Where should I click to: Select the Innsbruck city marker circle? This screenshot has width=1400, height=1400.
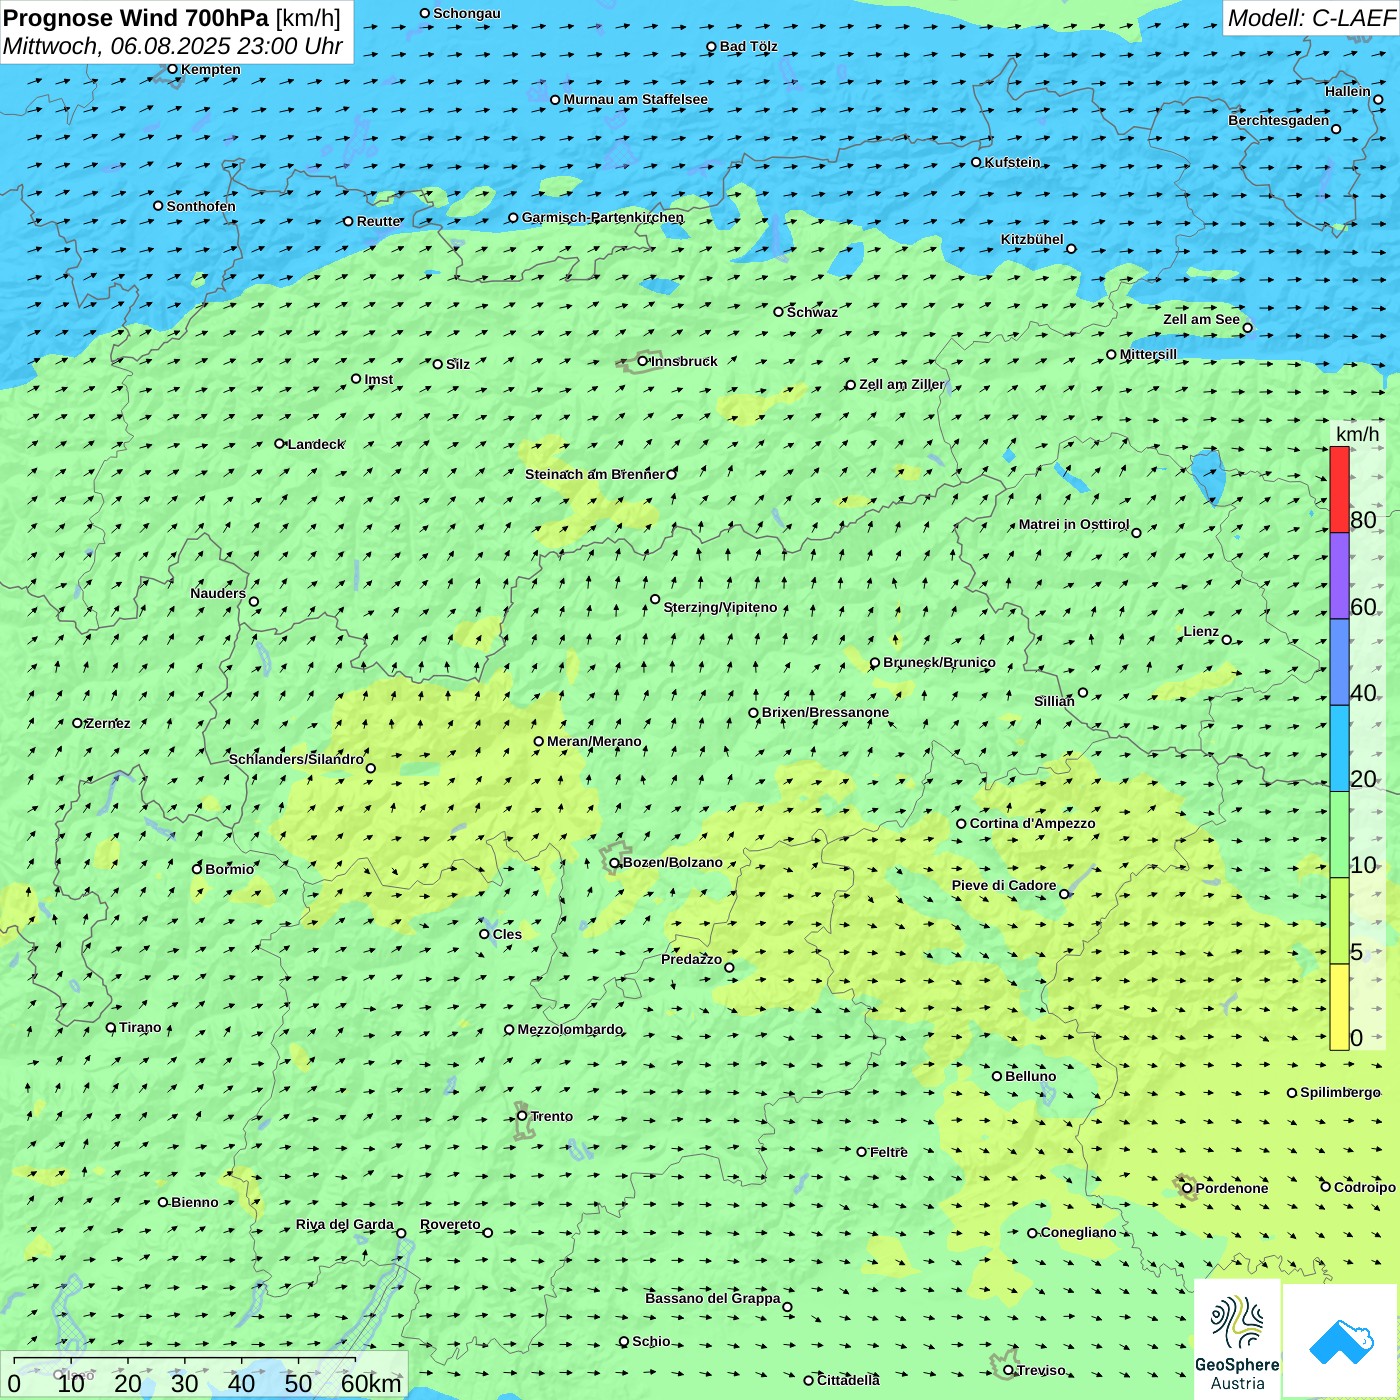(643, 361)
